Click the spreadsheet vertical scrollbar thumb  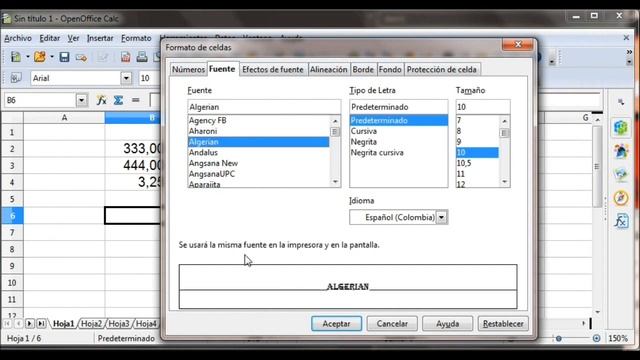point(597,166)
